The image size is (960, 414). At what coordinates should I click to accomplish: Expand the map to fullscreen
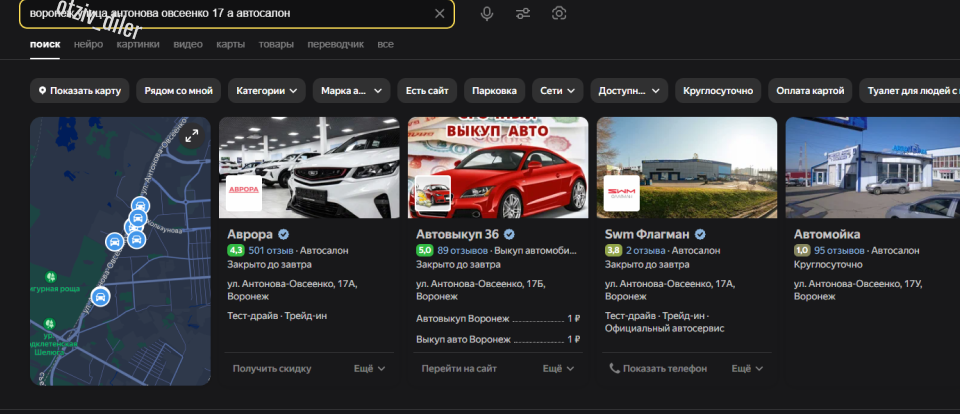click(192, 135)
